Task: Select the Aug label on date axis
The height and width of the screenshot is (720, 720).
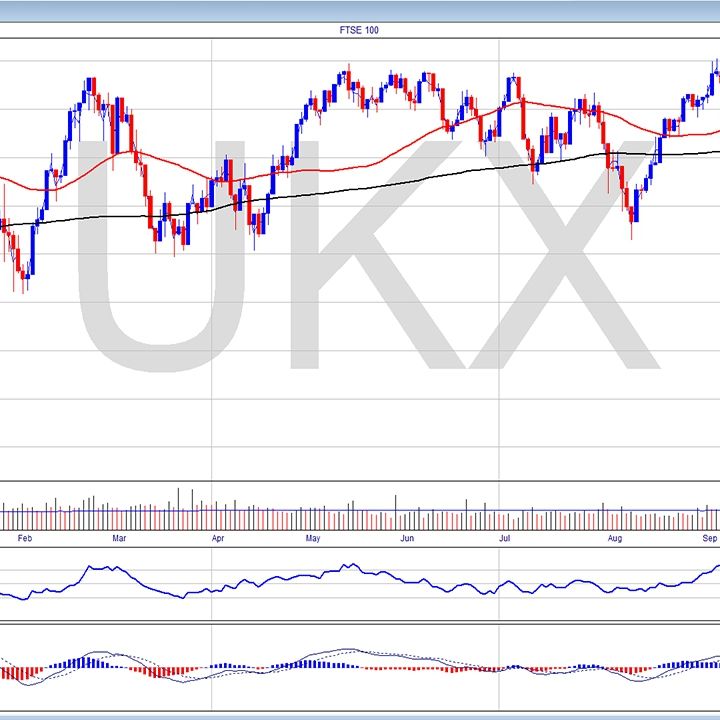Action: pyautogui.click(x=615, y=539)
